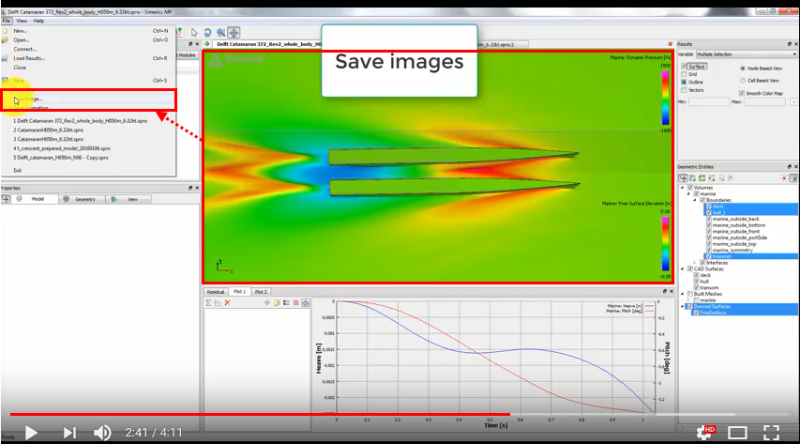The image size is (800, 444).
Task: Open video settings gear with HD badge
Action: coord(706,433)
